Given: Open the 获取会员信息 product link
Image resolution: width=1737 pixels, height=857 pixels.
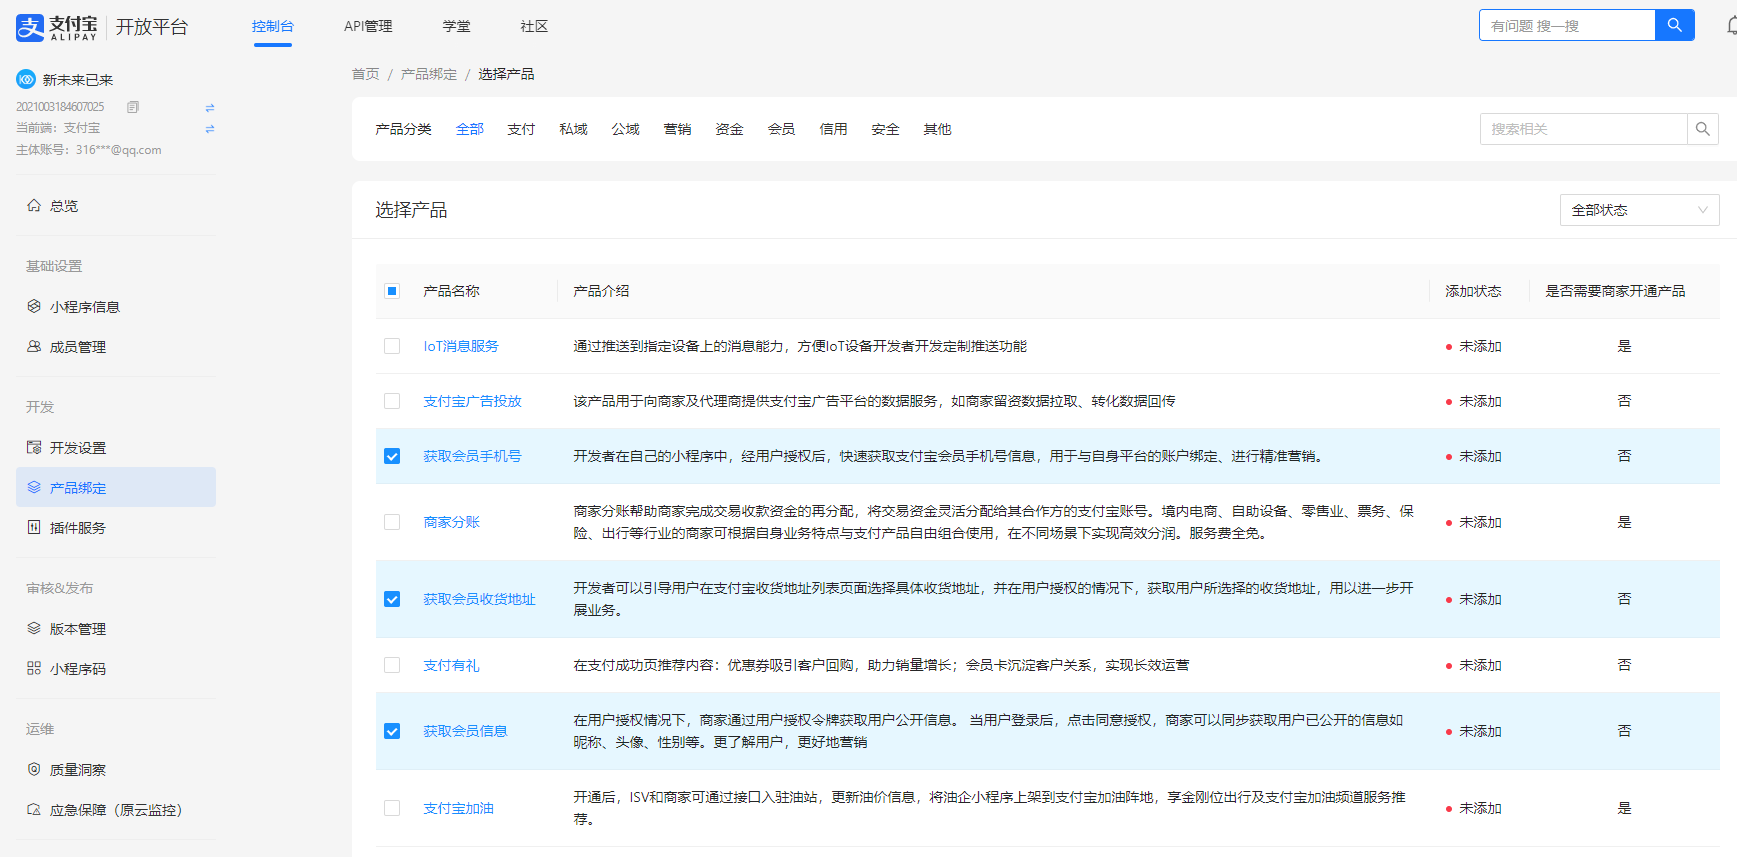Looking at the screenshot, I should click(x=466, y=731).
